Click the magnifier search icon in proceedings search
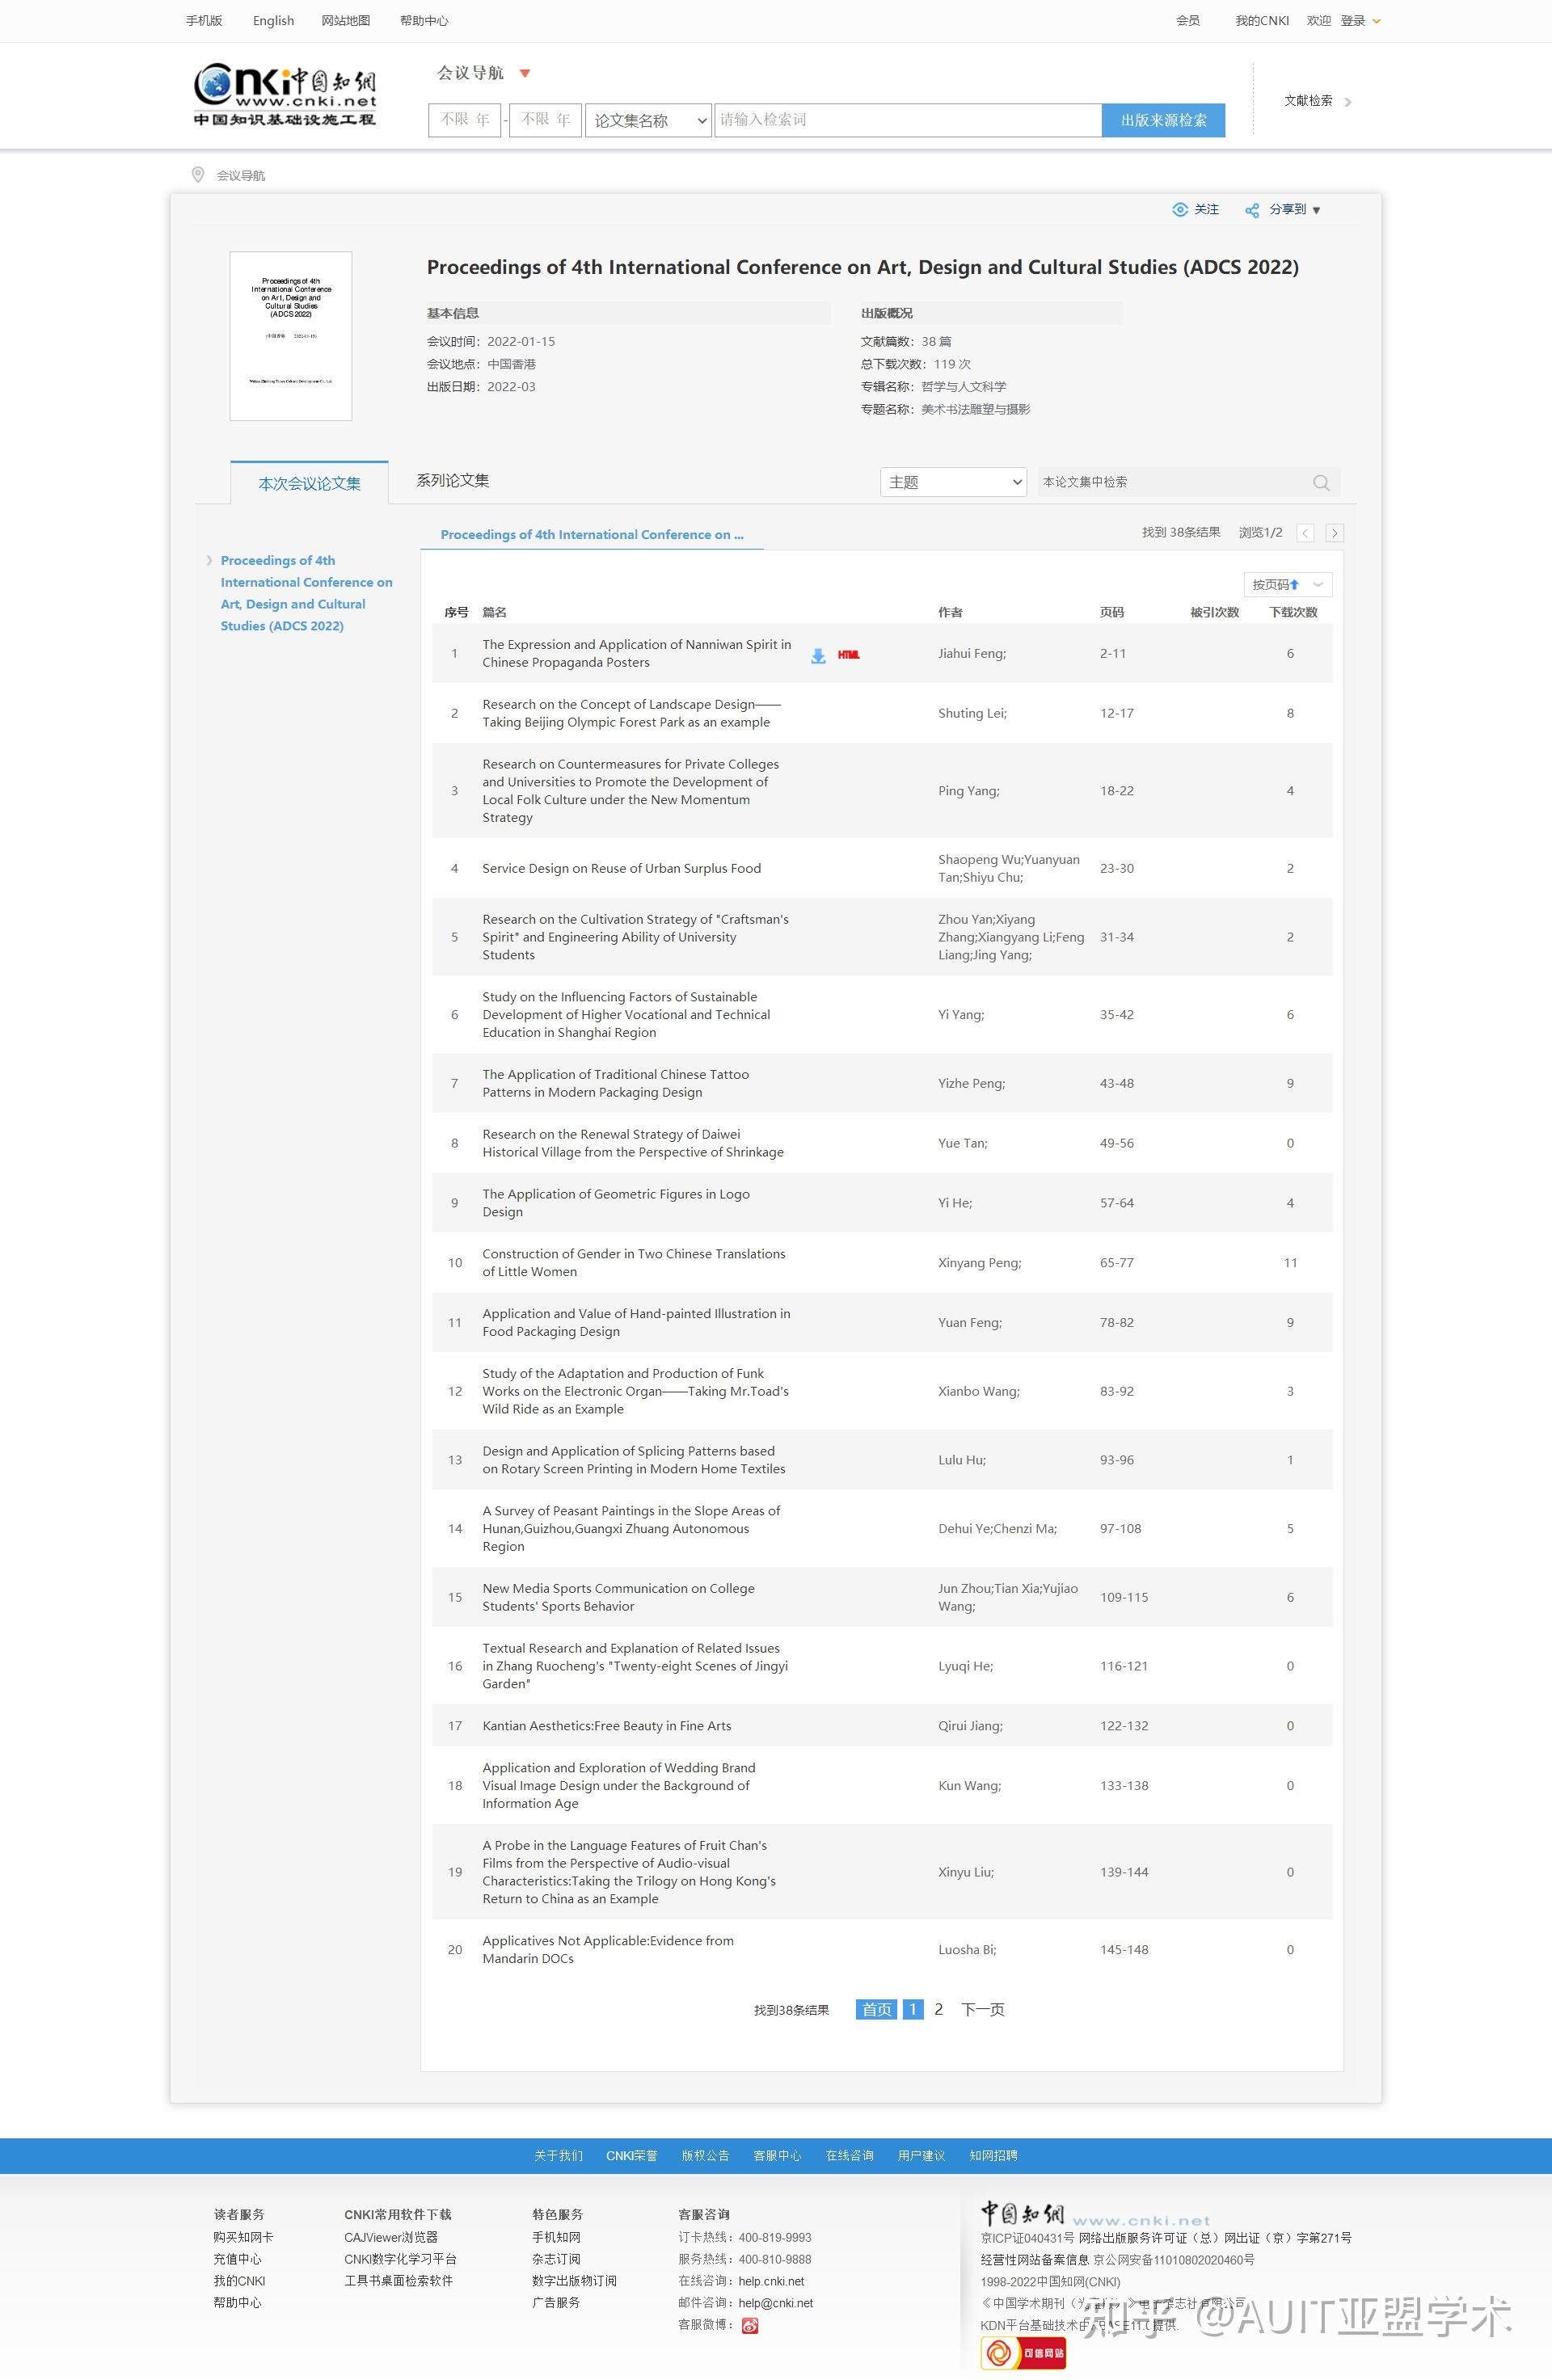Viewport: 1552px width, 2380px height. pyautogui.click(x=1320, y=483)
